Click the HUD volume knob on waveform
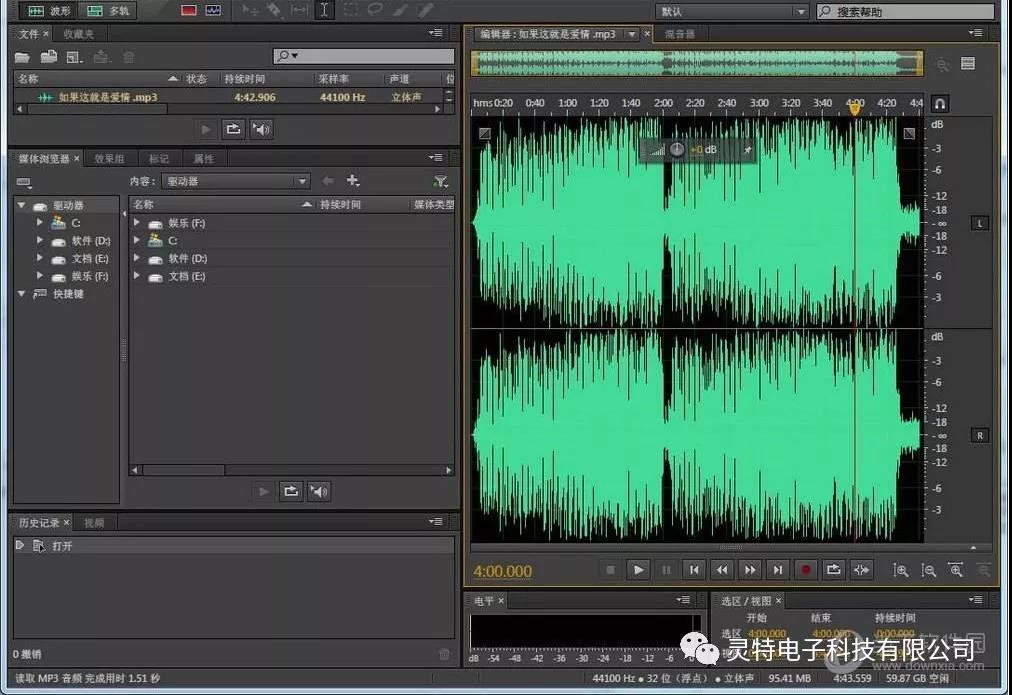Viewport: 1012px width, 695px height. click(x=676, y=150)
